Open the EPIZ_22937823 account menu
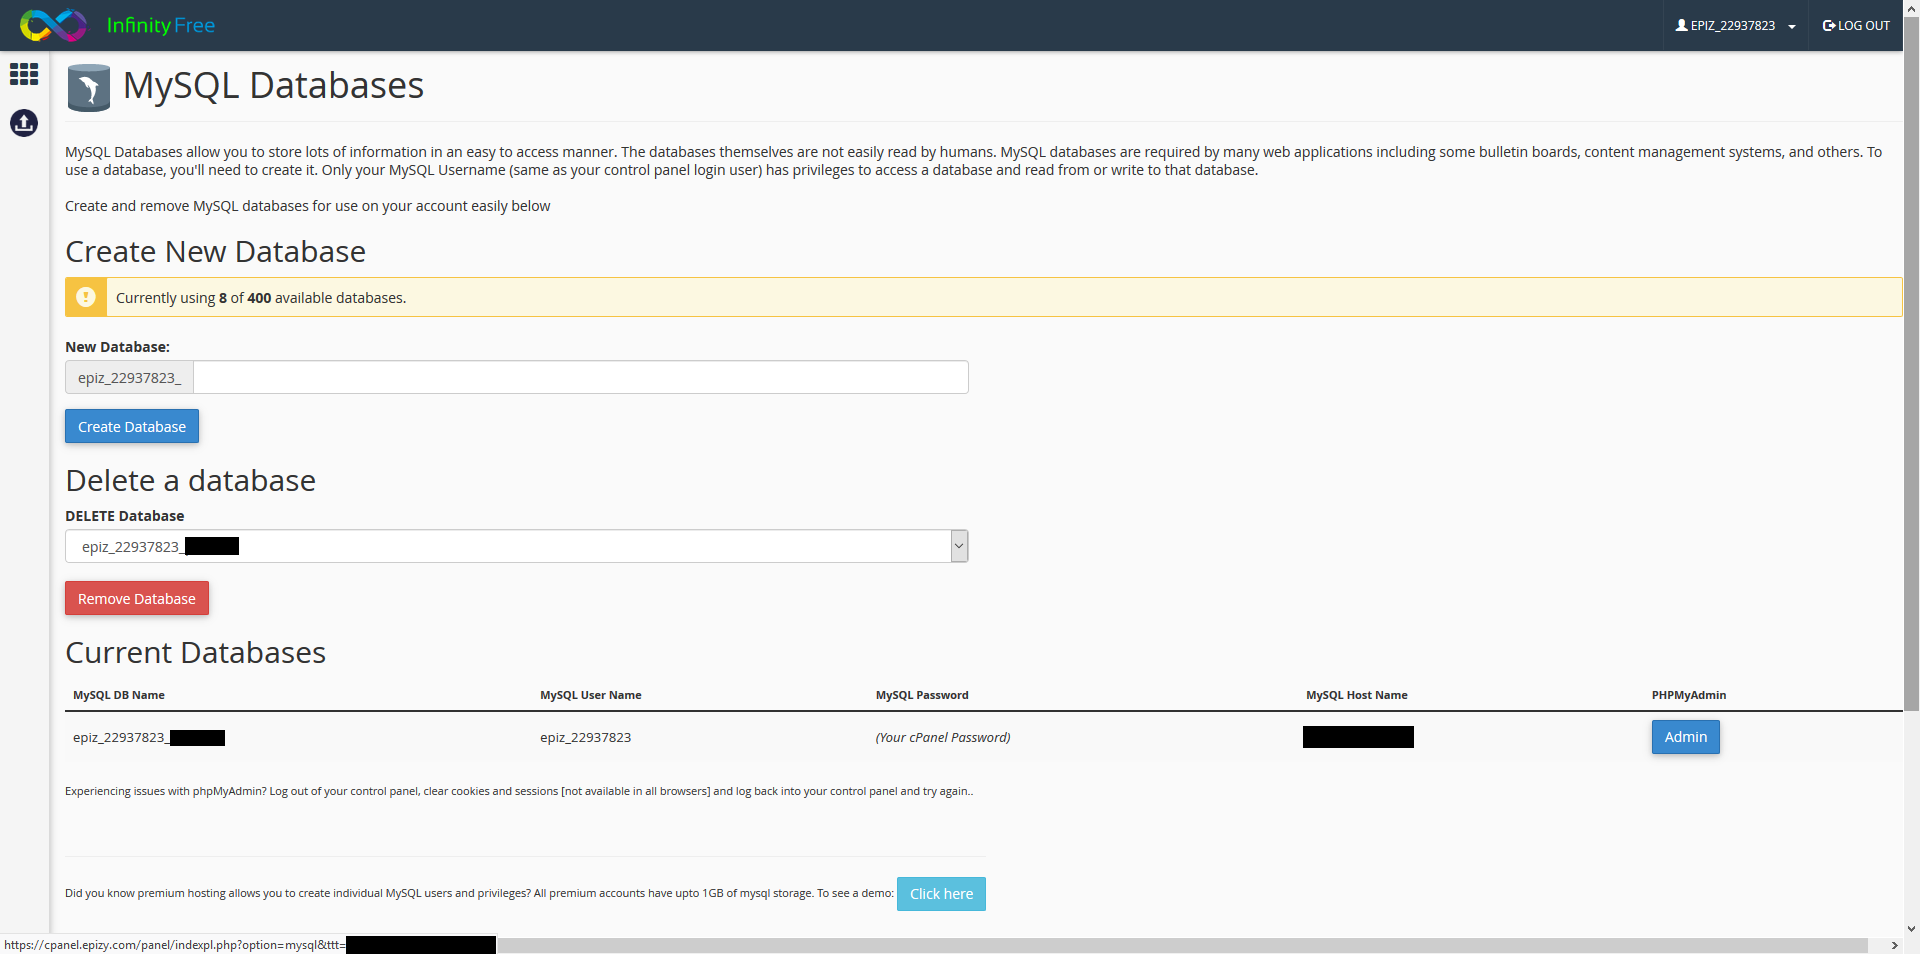 point(1736,26)
